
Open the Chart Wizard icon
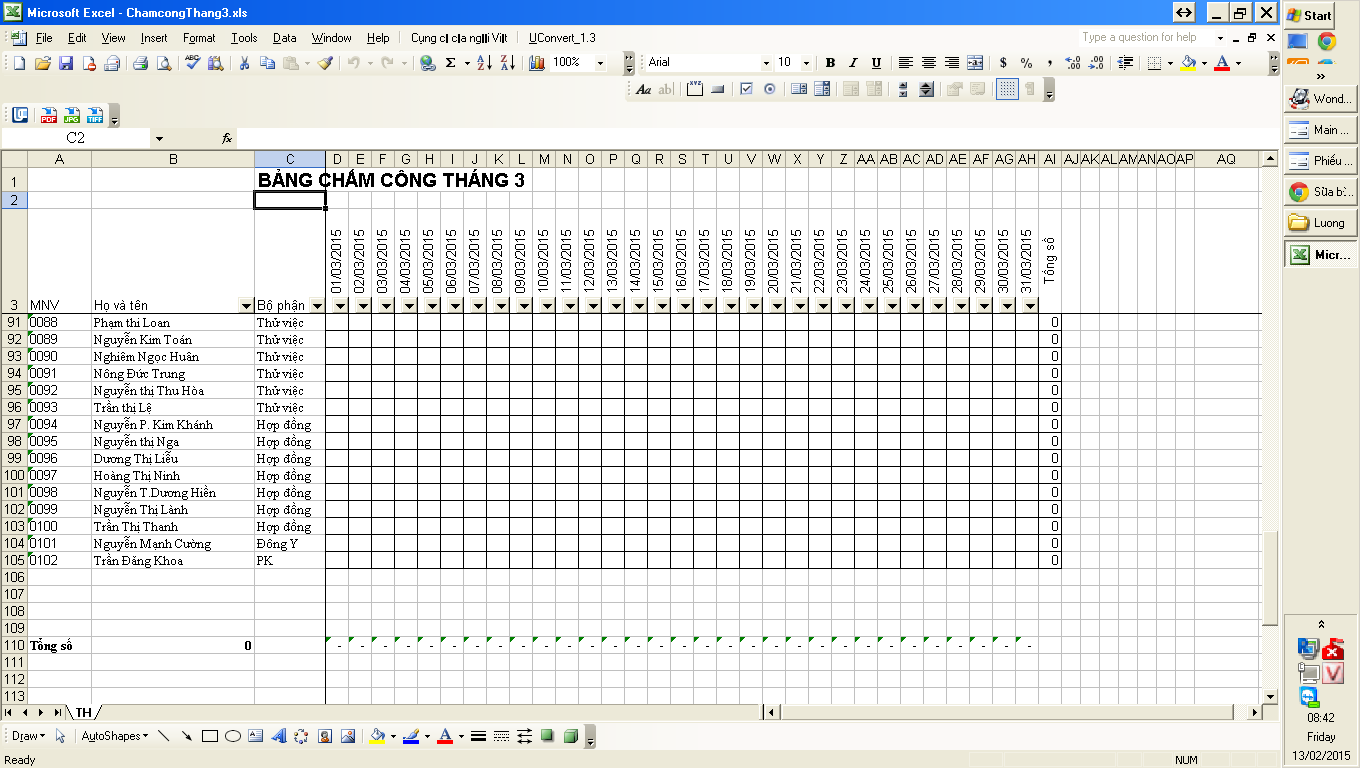tap(537, 63)
